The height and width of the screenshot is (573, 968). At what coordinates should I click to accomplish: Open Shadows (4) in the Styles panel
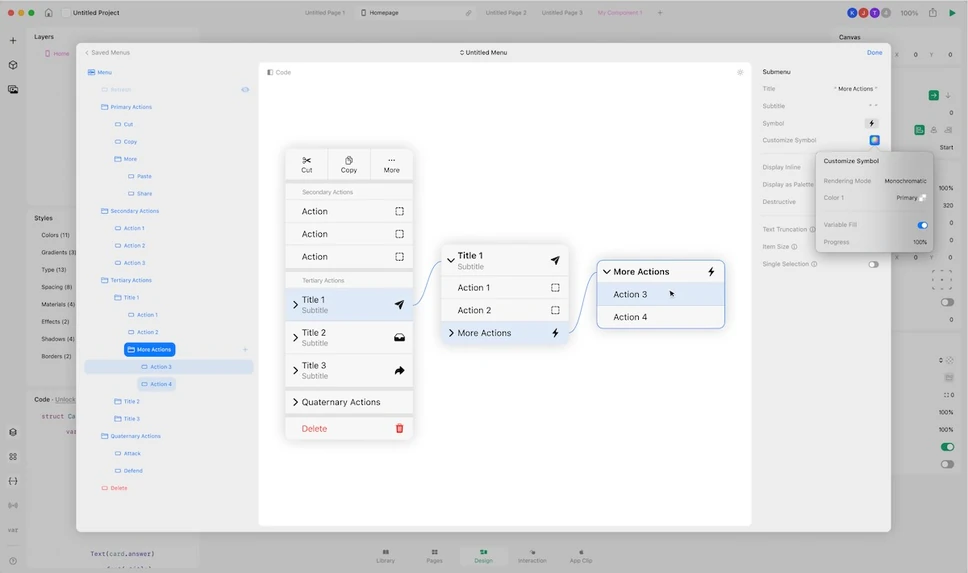tap(57, 339)
